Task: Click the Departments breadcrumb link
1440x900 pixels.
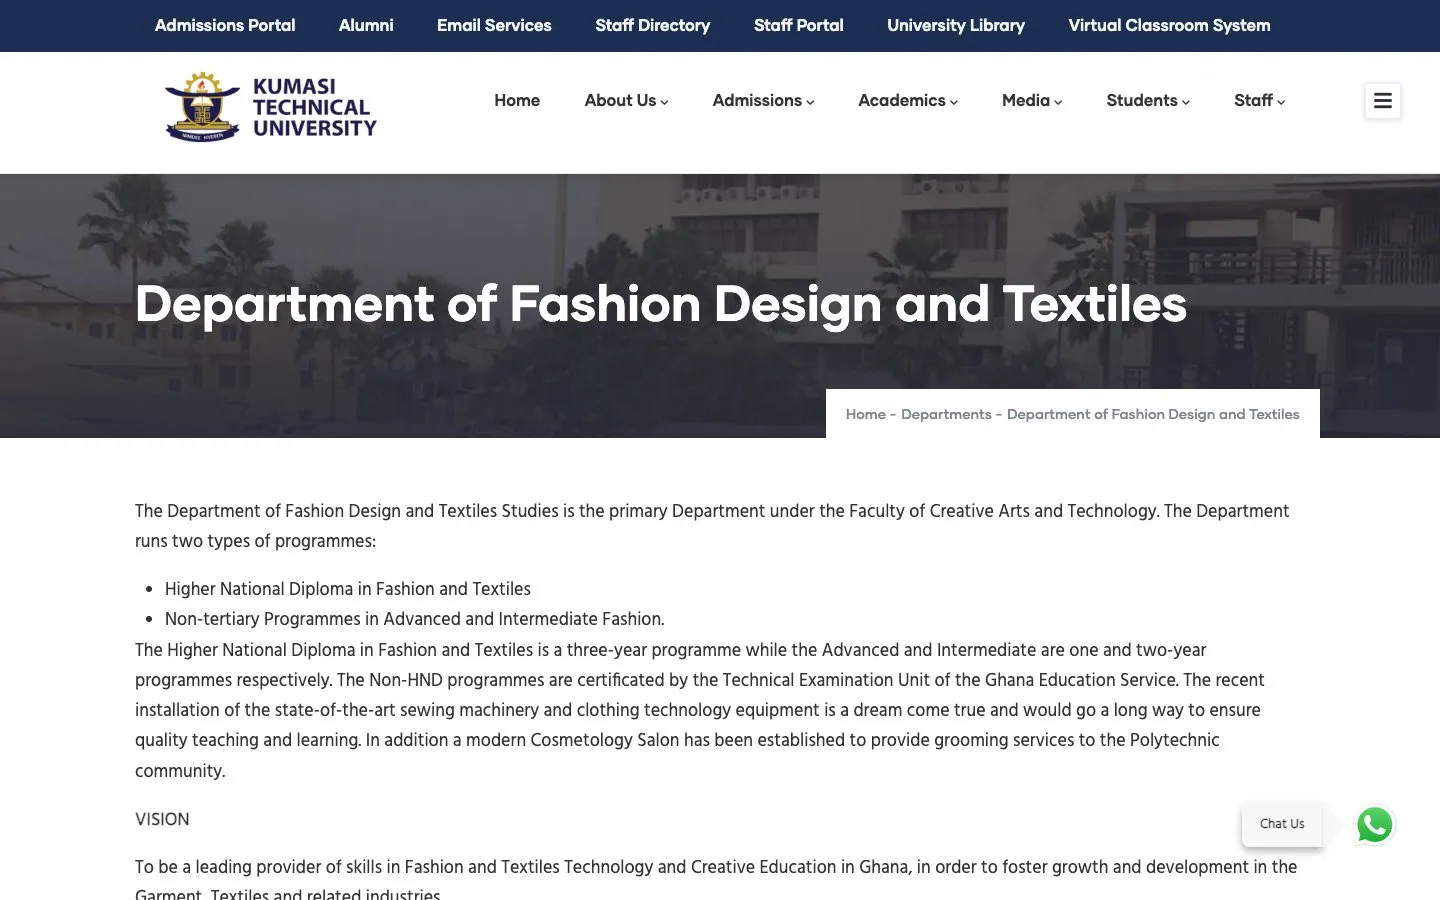Action: pyautogui.click(x=946, y=414)
